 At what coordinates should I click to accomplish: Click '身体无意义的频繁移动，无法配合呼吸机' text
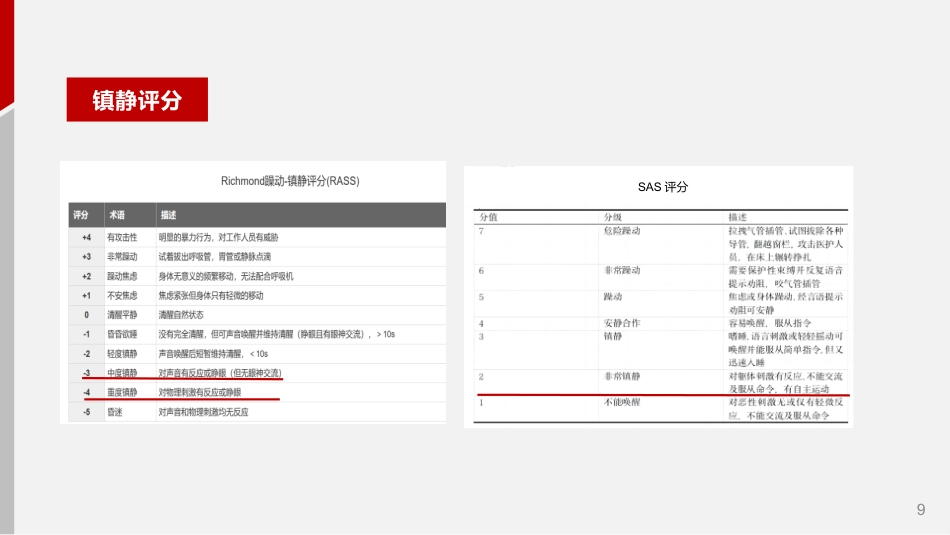tap(226, 276)
